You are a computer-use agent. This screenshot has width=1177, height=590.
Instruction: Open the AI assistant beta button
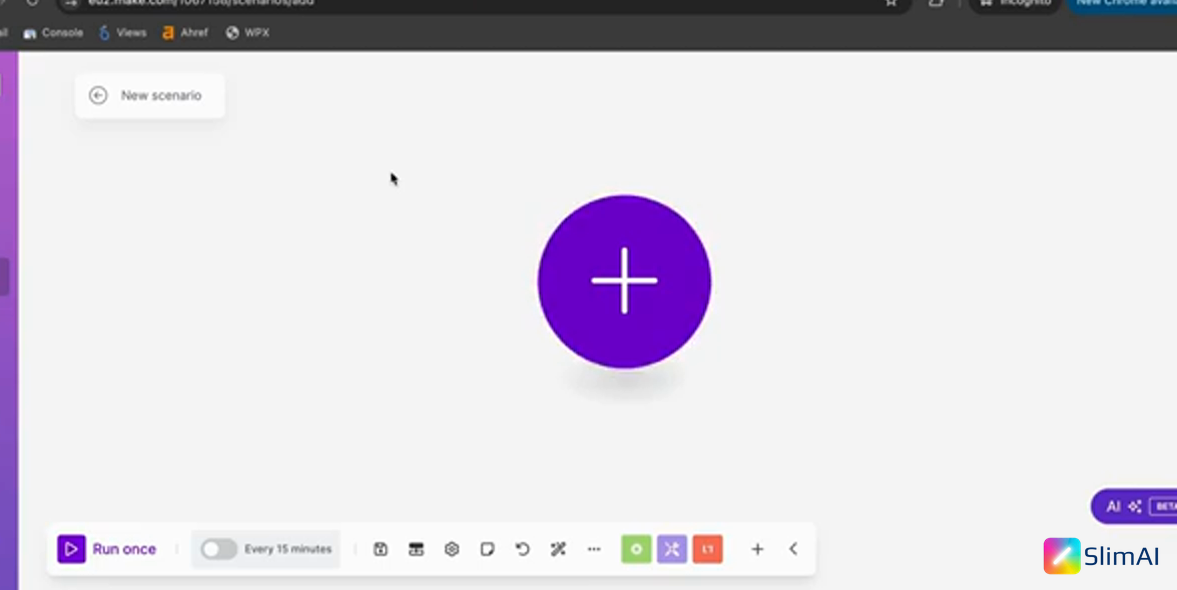(1135, 507)
